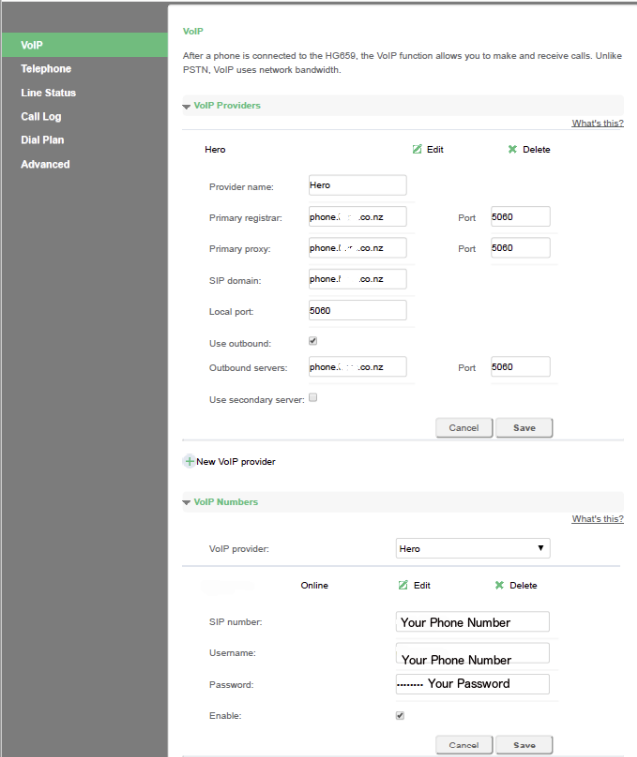Click the VoIP page heading

click(193, 31)
